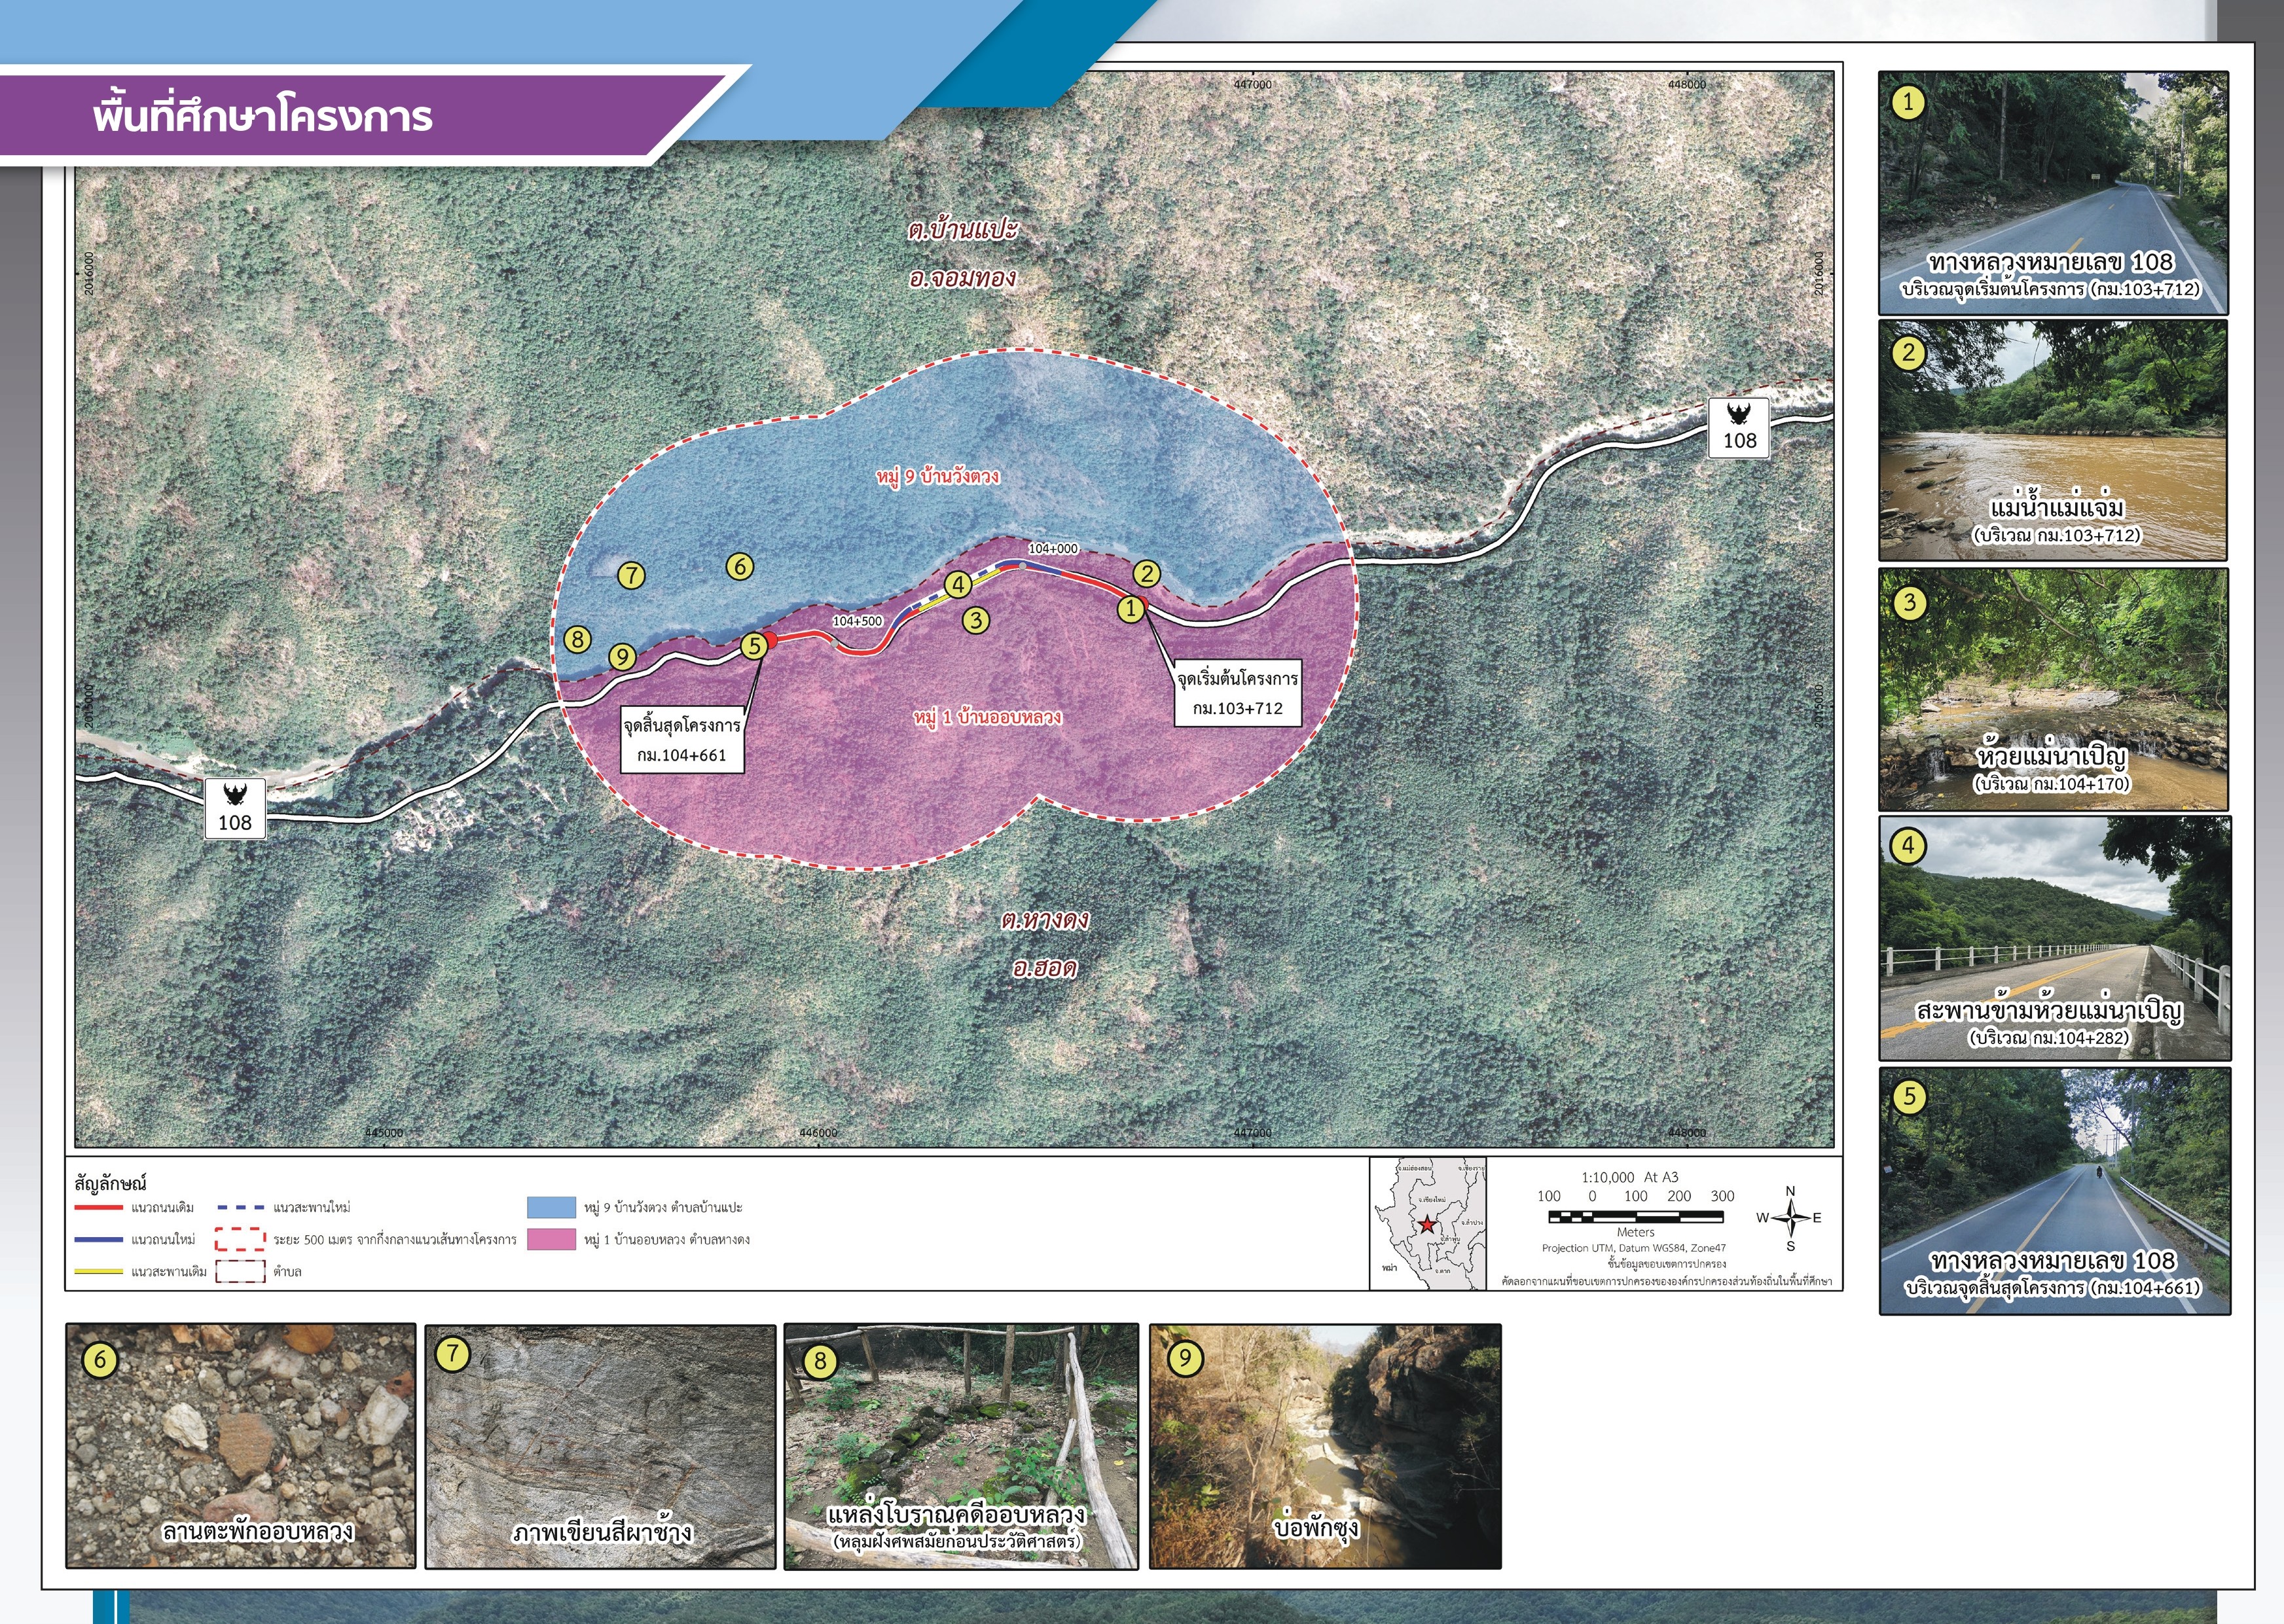2284x1624 pixels.
Task: Click the number 6 badge on the gravel photo
Action: point(100,1359)
